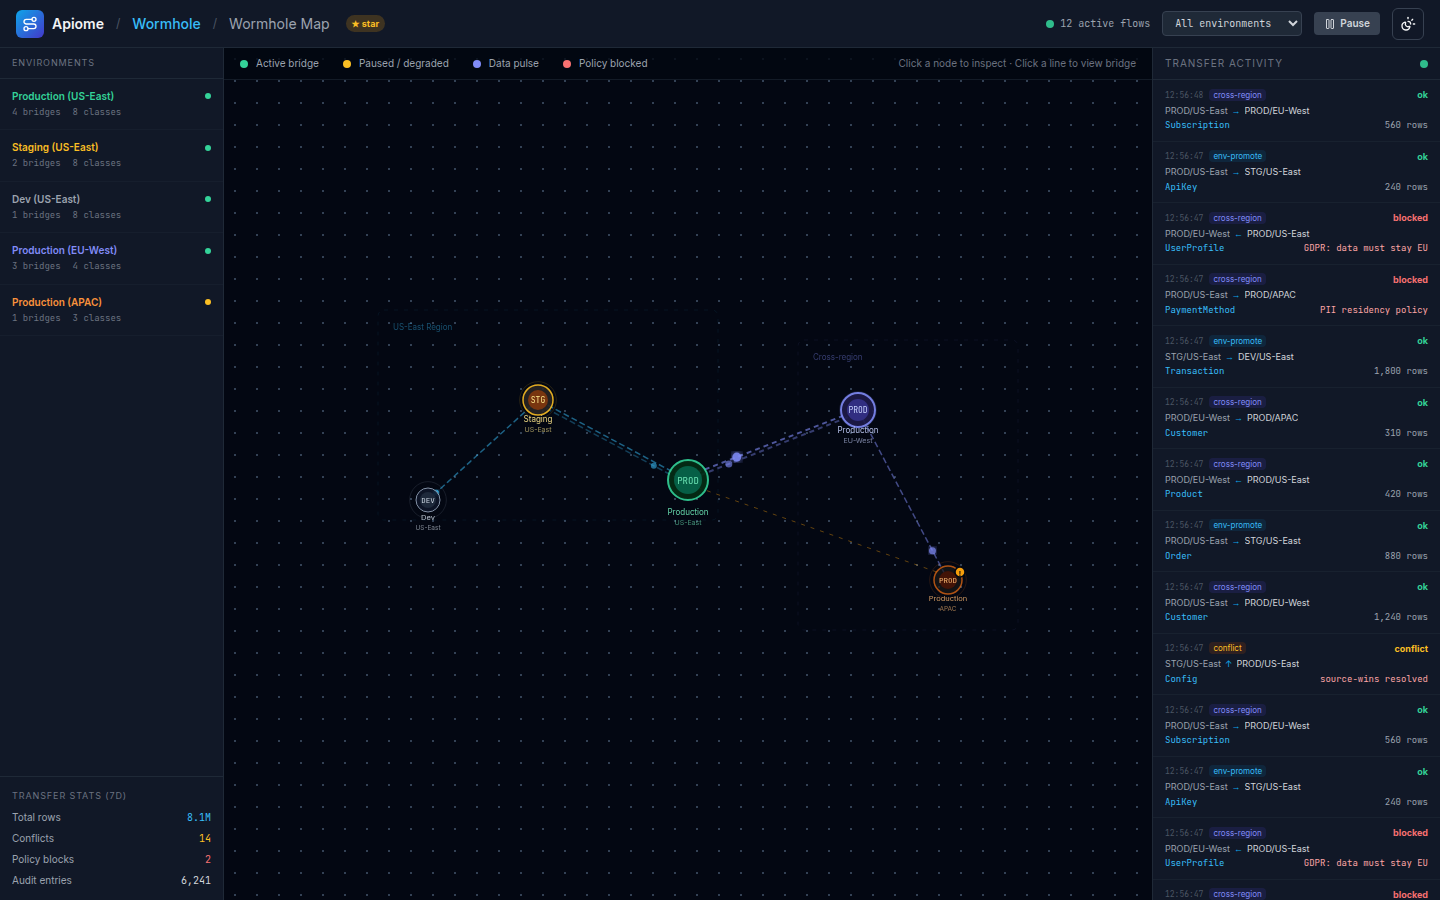Screen dimensions: 1440x900
Task: Click the Paused / degraded legend entry
Action: pyautogui.click(x=396, y=63)
